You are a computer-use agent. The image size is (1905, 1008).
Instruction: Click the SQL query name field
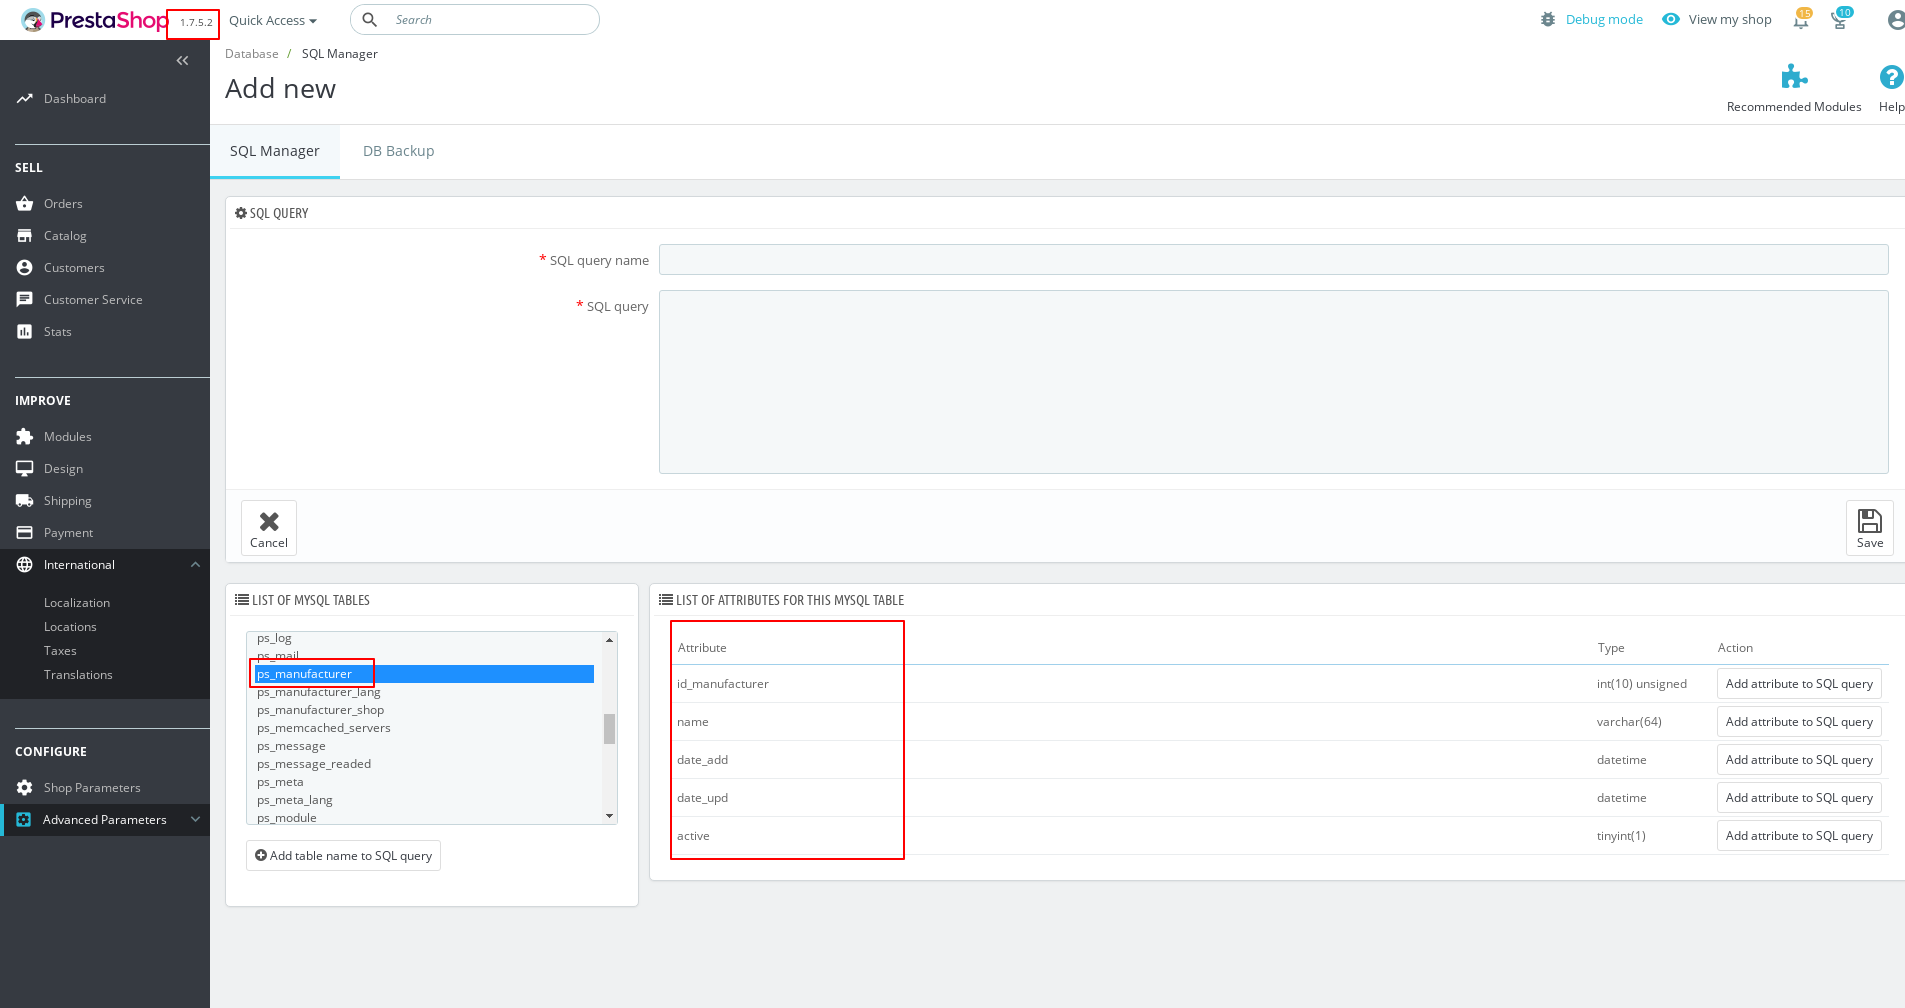point(1273,260)
